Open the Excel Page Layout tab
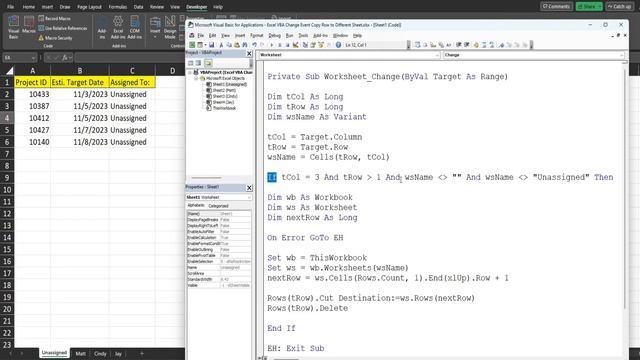The height and width of the screenshot is (360, 640). 89,7
